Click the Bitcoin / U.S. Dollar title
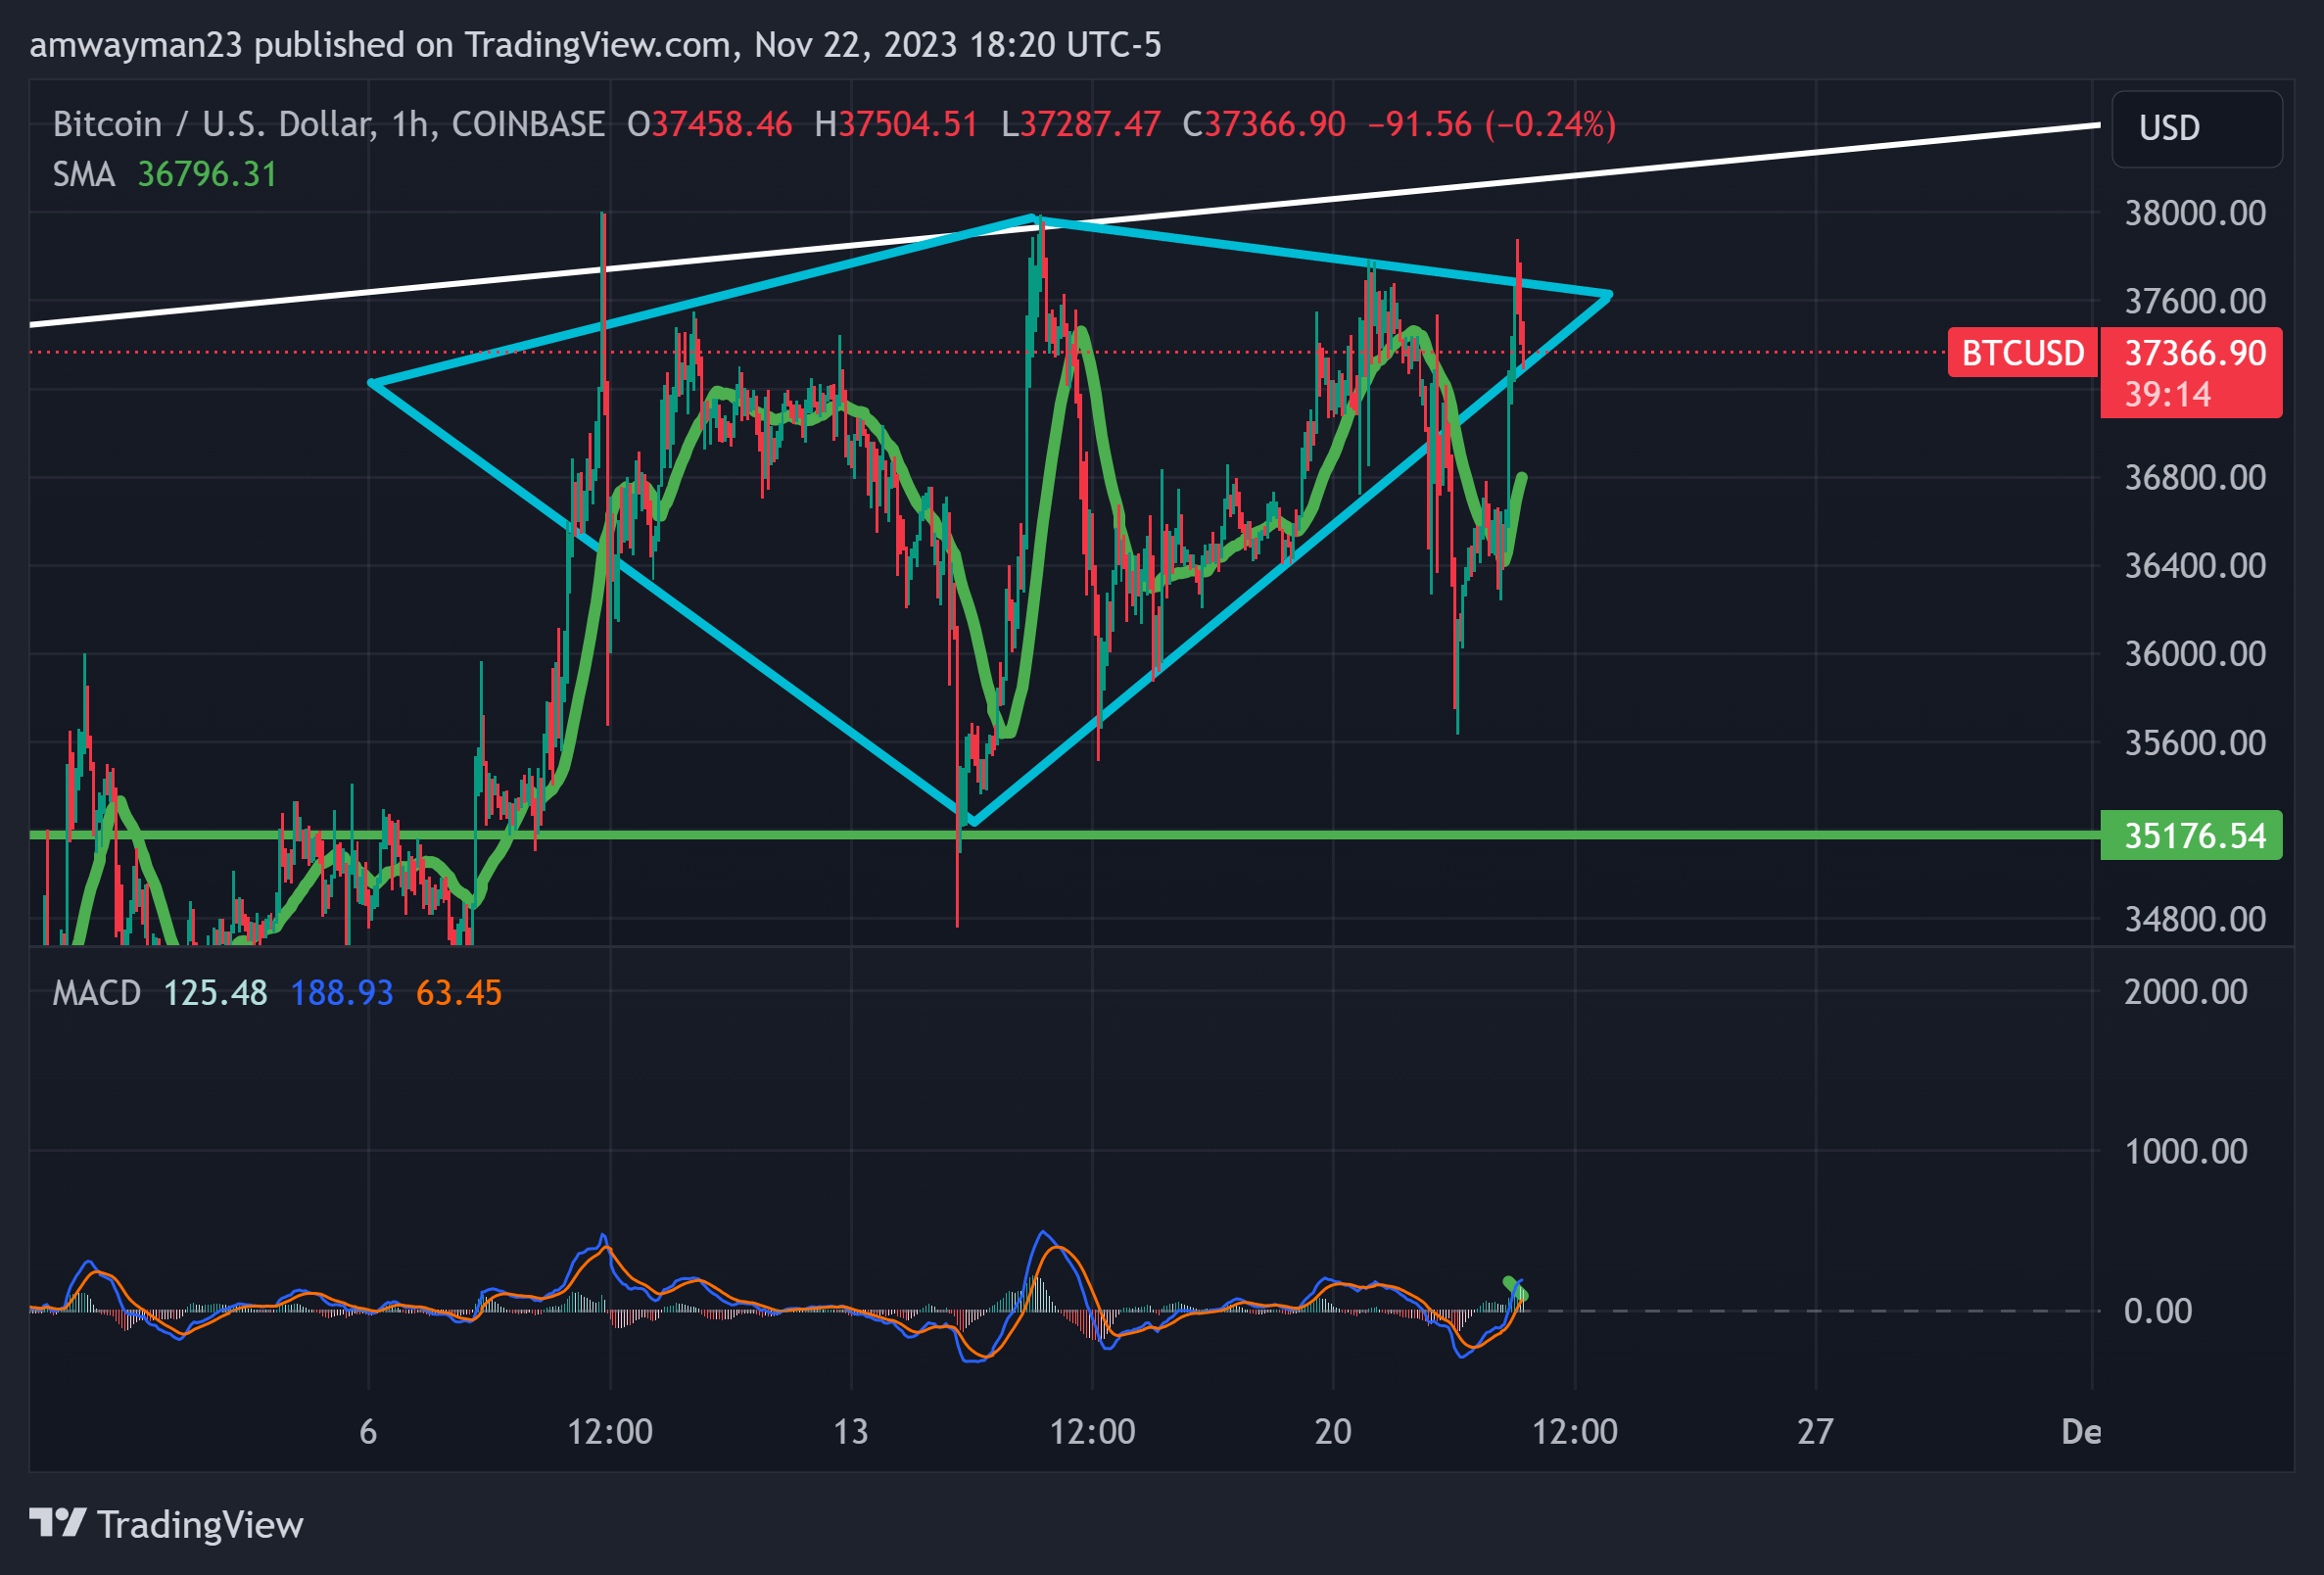Image resolution: width=2324 pixels, height=1575 pixels. [215, 124]
